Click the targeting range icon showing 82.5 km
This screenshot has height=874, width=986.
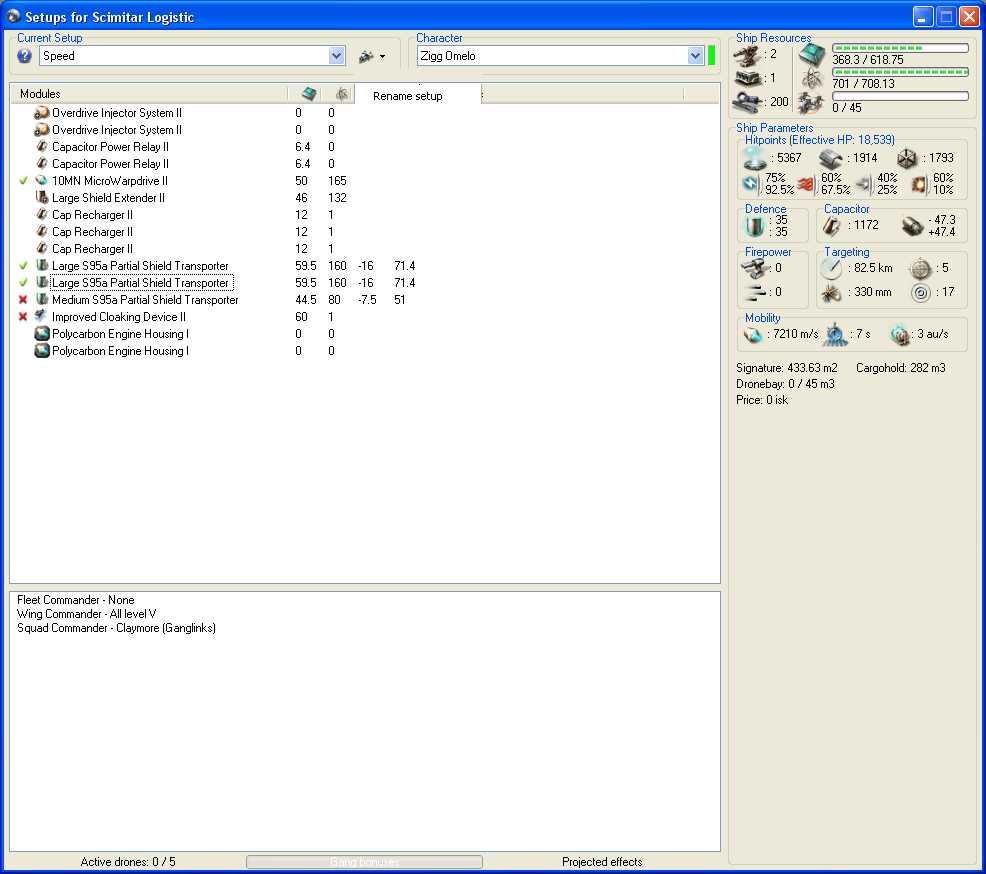[831, 268]
